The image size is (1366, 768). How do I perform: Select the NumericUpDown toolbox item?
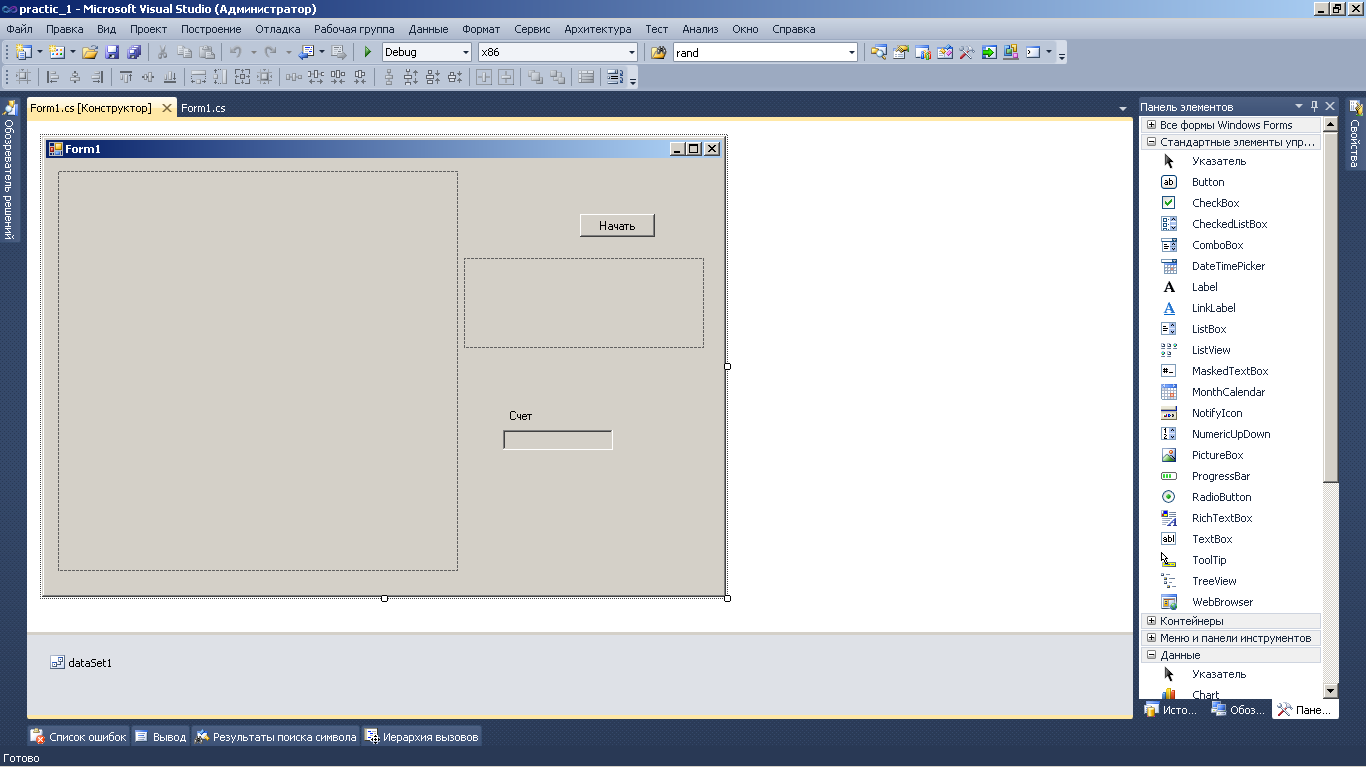[1231, 434]
